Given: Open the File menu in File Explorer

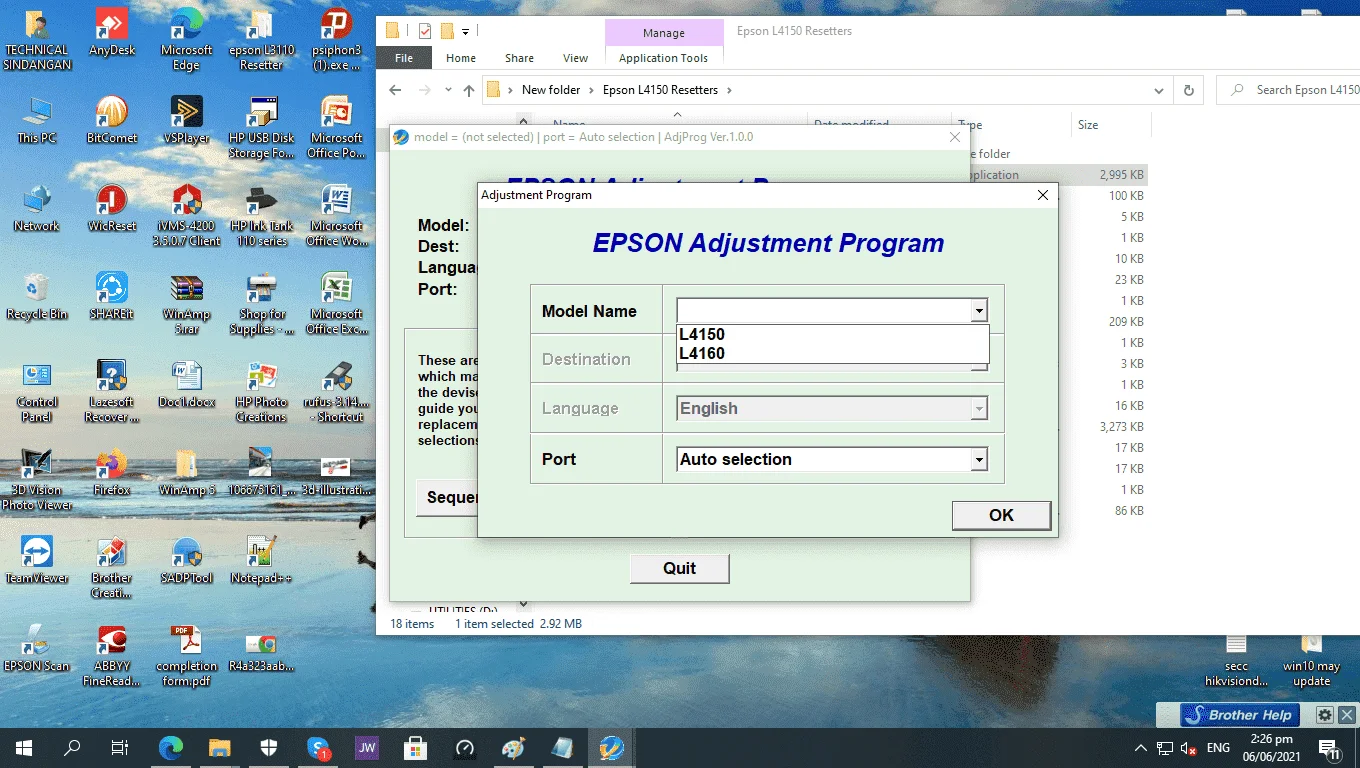Looking at the screenshot, I should click(x=404, y=58).
